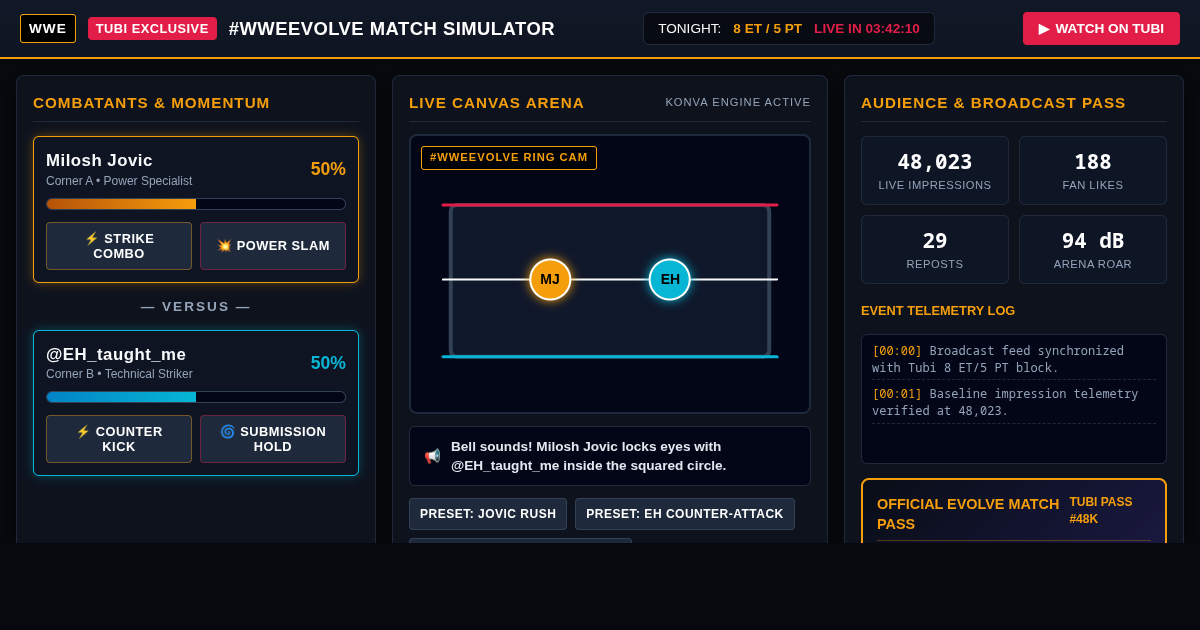
Task: Click the Arena Roar 94 dB card
Action: pos(1093,249)
